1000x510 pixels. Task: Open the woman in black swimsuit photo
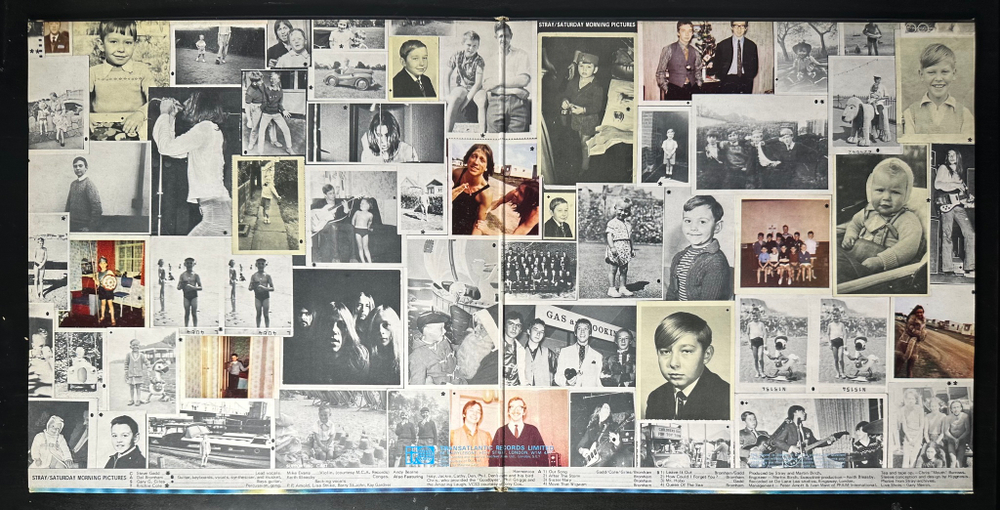pos(495,189)
